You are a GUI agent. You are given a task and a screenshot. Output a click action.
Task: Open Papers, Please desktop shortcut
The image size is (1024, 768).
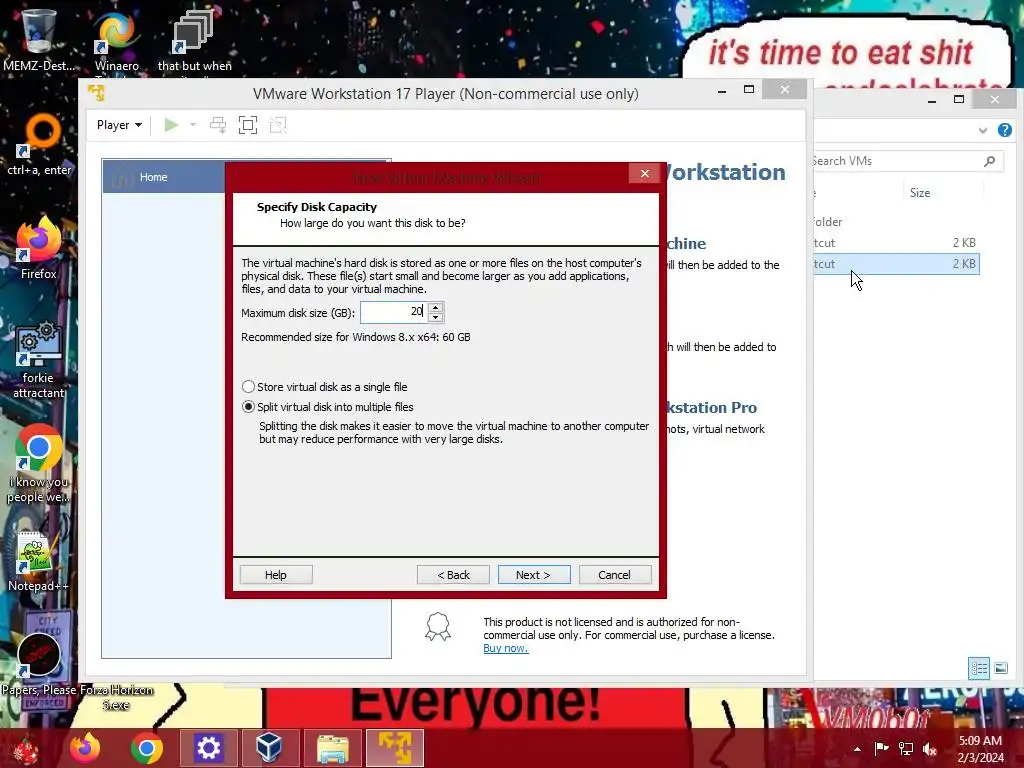(39, 663)
